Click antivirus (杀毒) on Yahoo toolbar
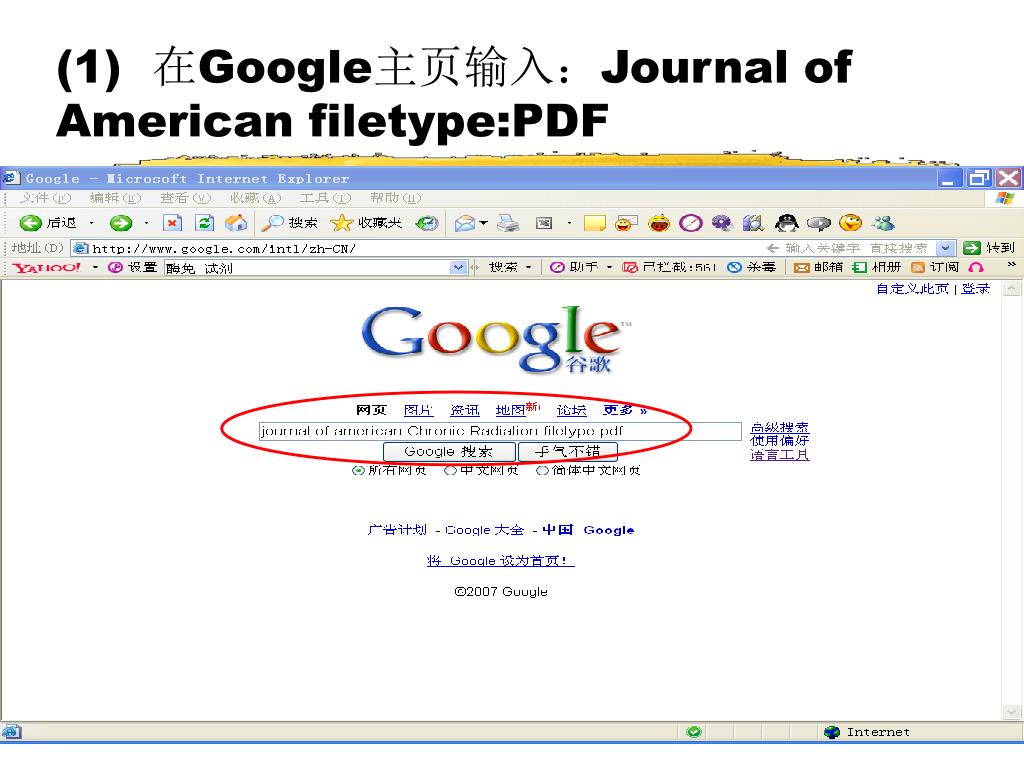Viewport: 1024px width, 768px height. coord(752,267)
